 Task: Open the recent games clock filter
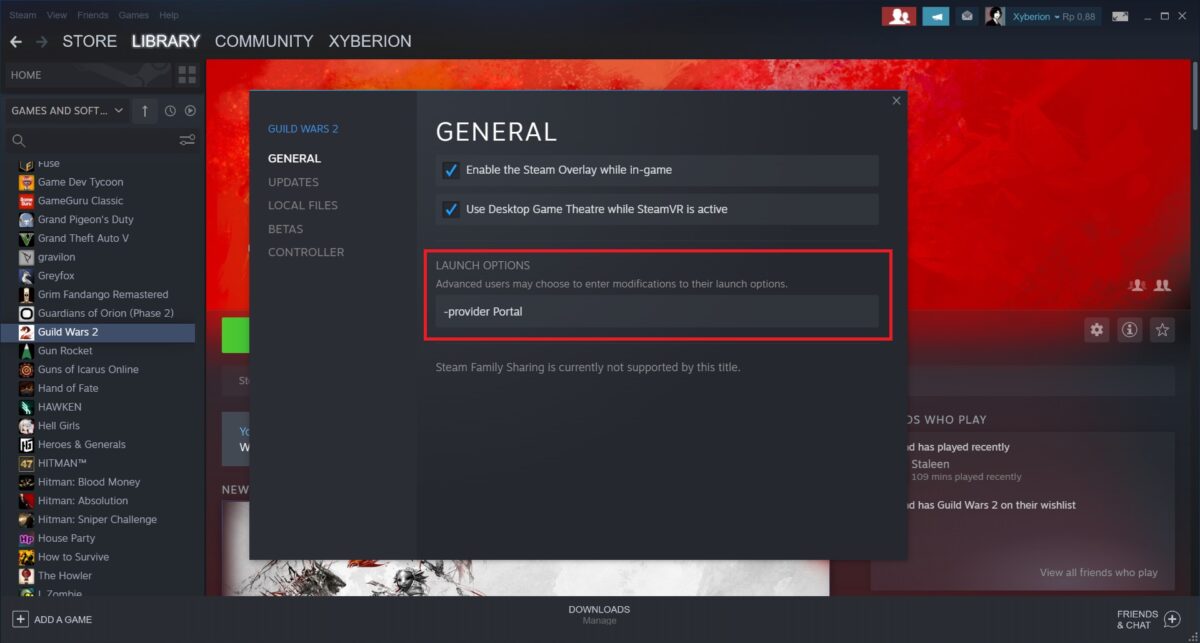point(168,110)
